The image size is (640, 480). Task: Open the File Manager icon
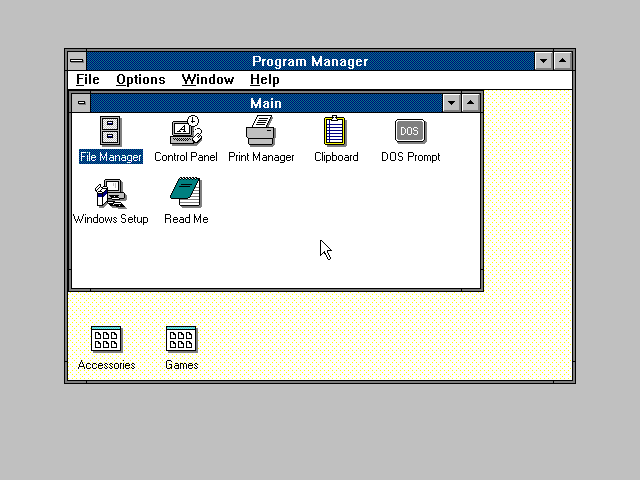pyautogui.click(x=110, y=131)
